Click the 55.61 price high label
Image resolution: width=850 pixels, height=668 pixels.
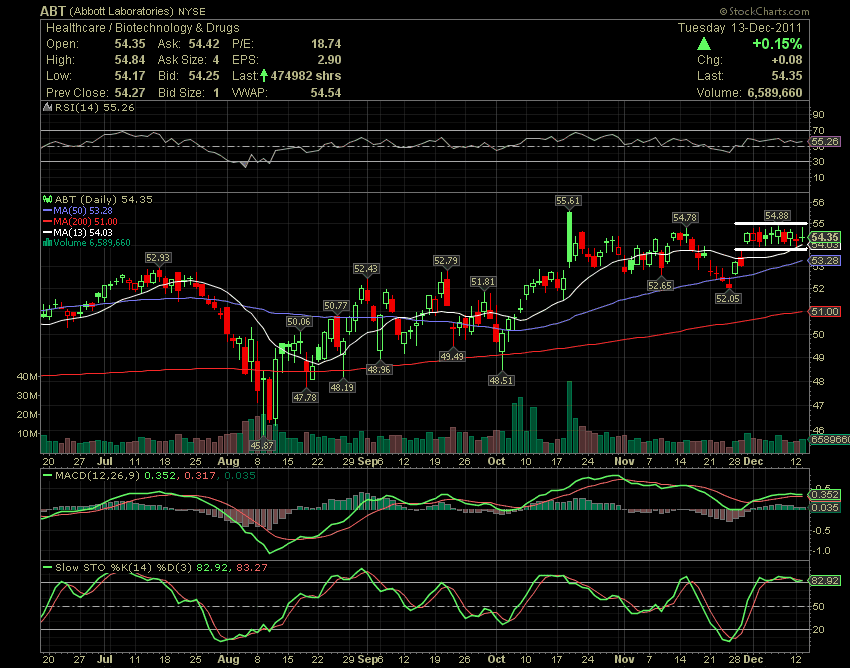tap(568, 201)
